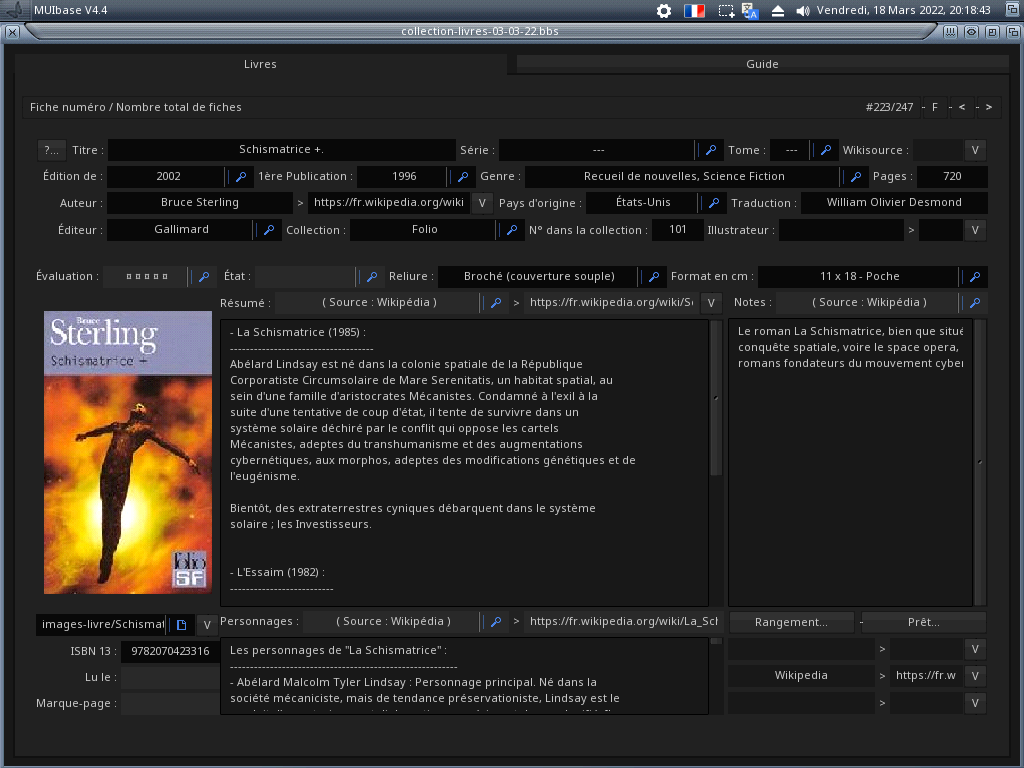Viewport: 1024px width, 768px height.
Task: Click the Marque-page field
Action: [x=170, y=703]
